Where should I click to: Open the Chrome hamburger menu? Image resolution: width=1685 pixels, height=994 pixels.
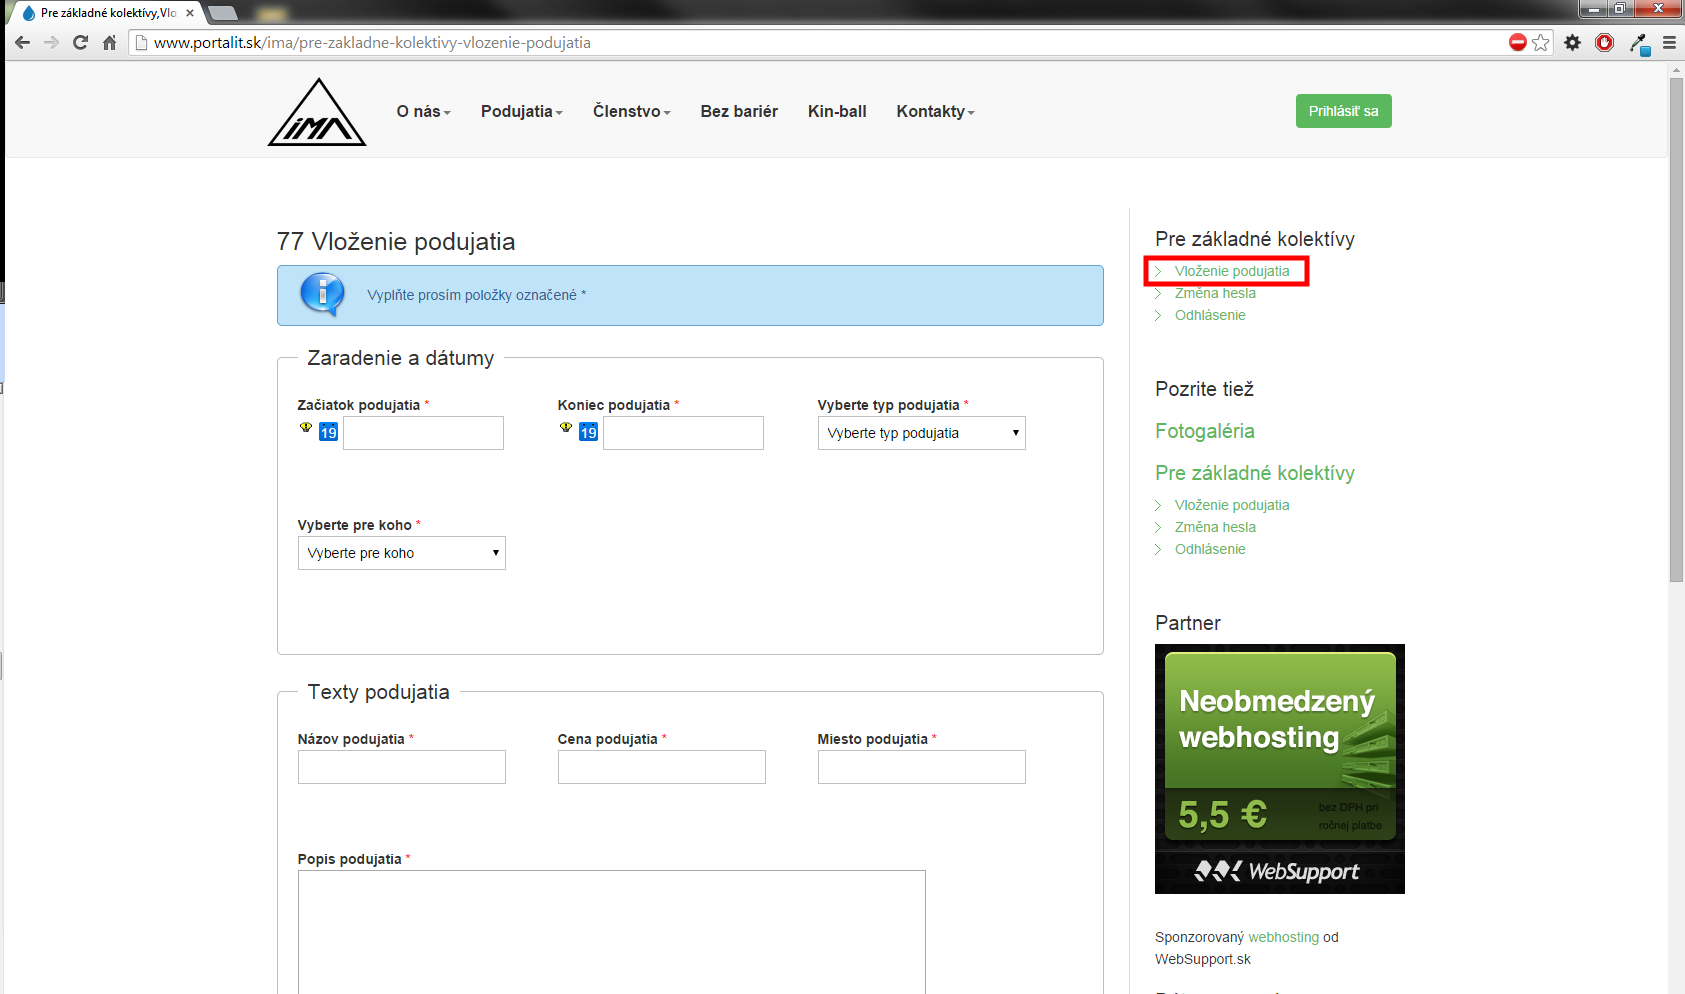[x=1669, y=42]
